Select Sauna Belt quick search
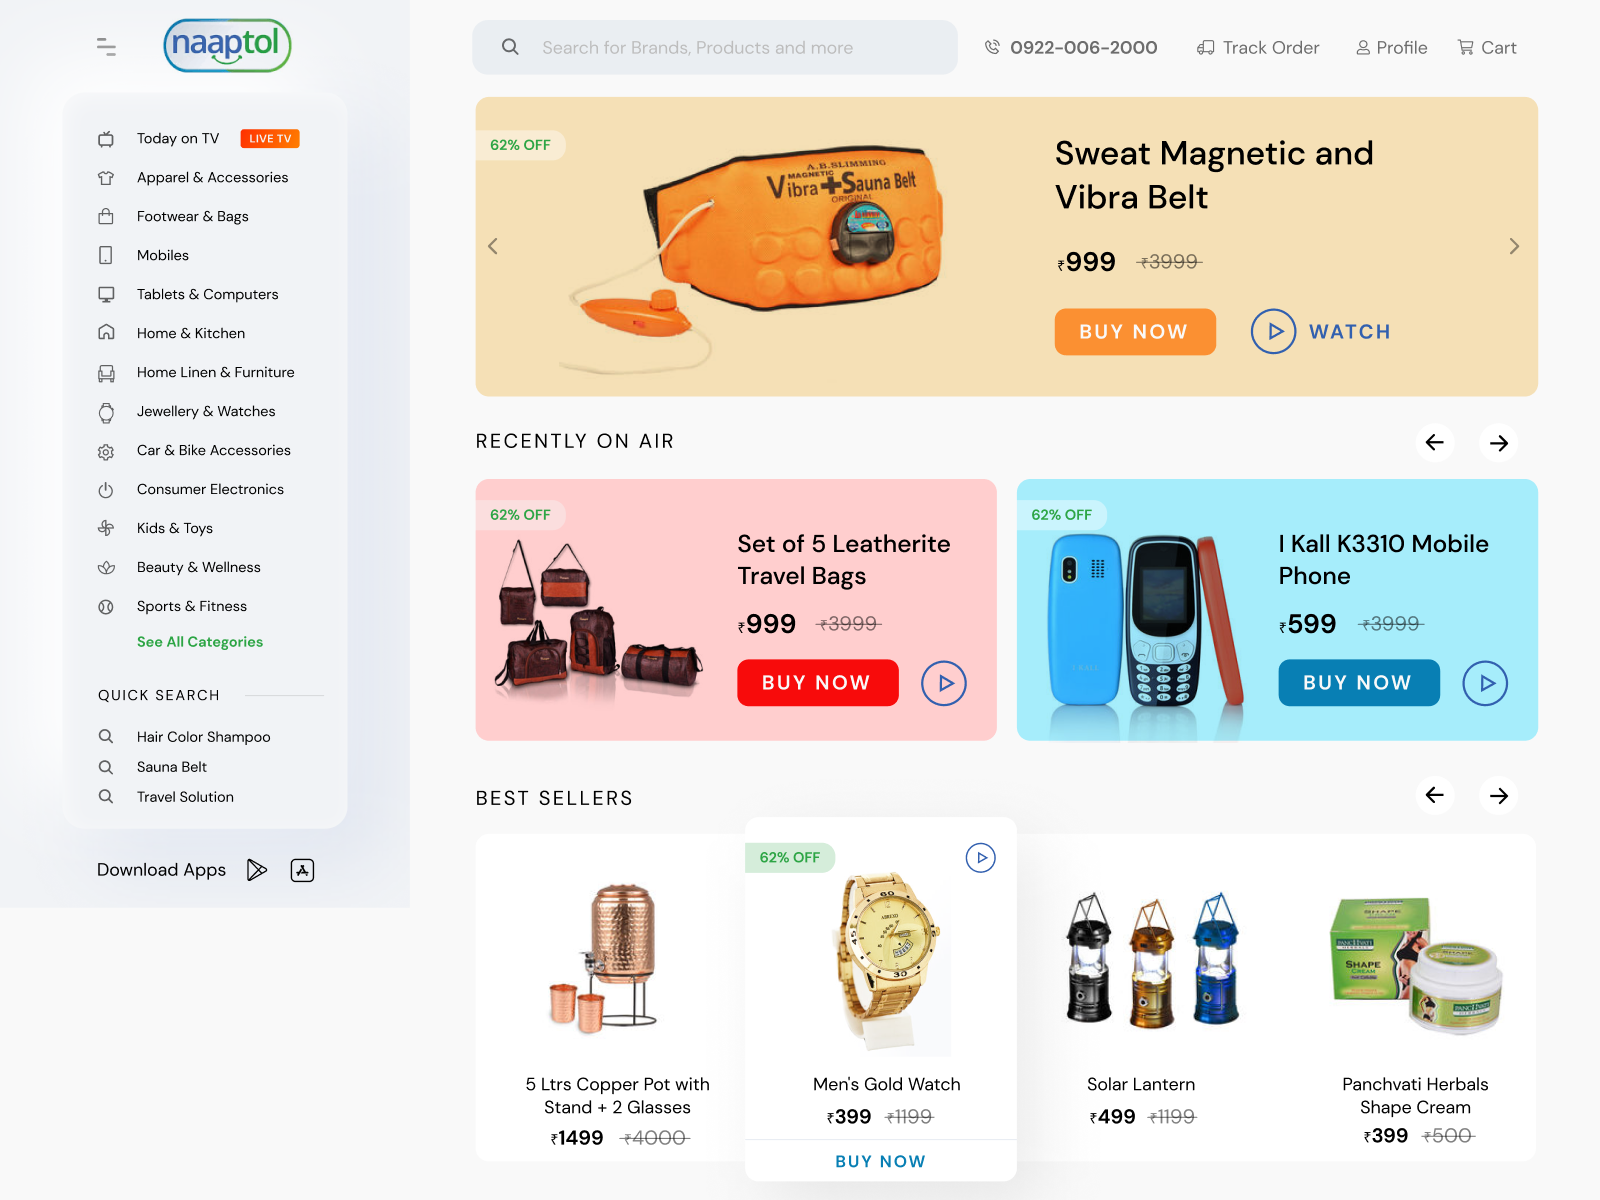1600x1200 pixels. [x=172, y=767]
